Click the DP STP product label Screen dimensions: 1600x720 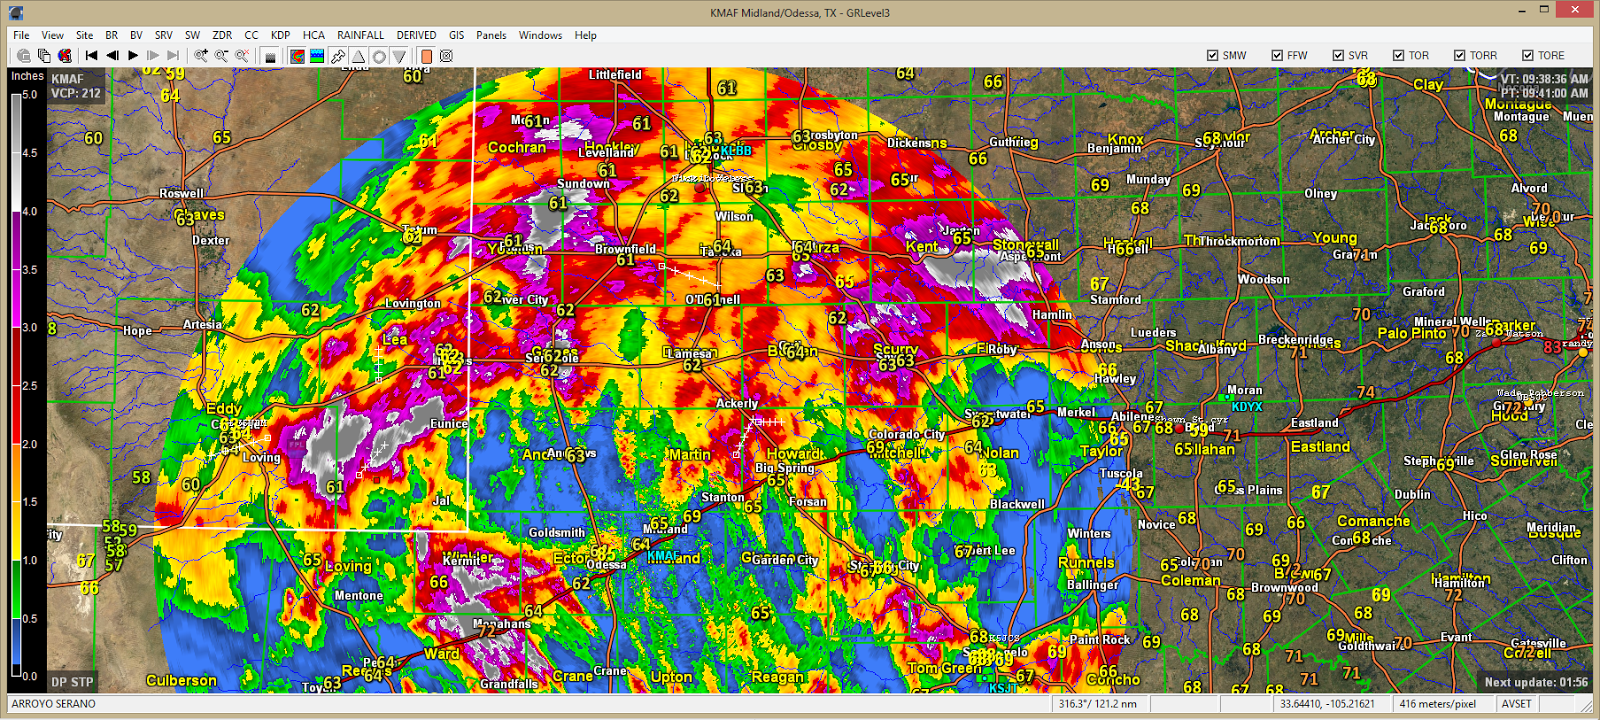tap(73, 682)
